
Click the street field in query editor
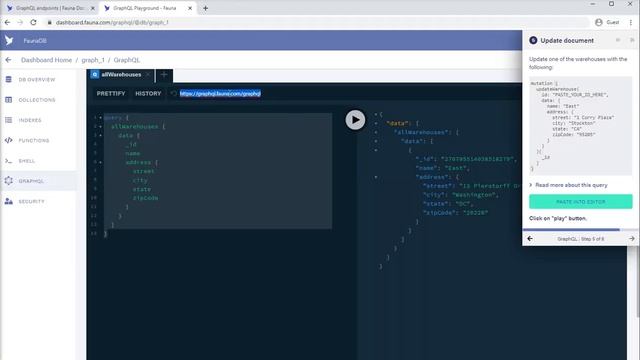(x=143, y=171)
